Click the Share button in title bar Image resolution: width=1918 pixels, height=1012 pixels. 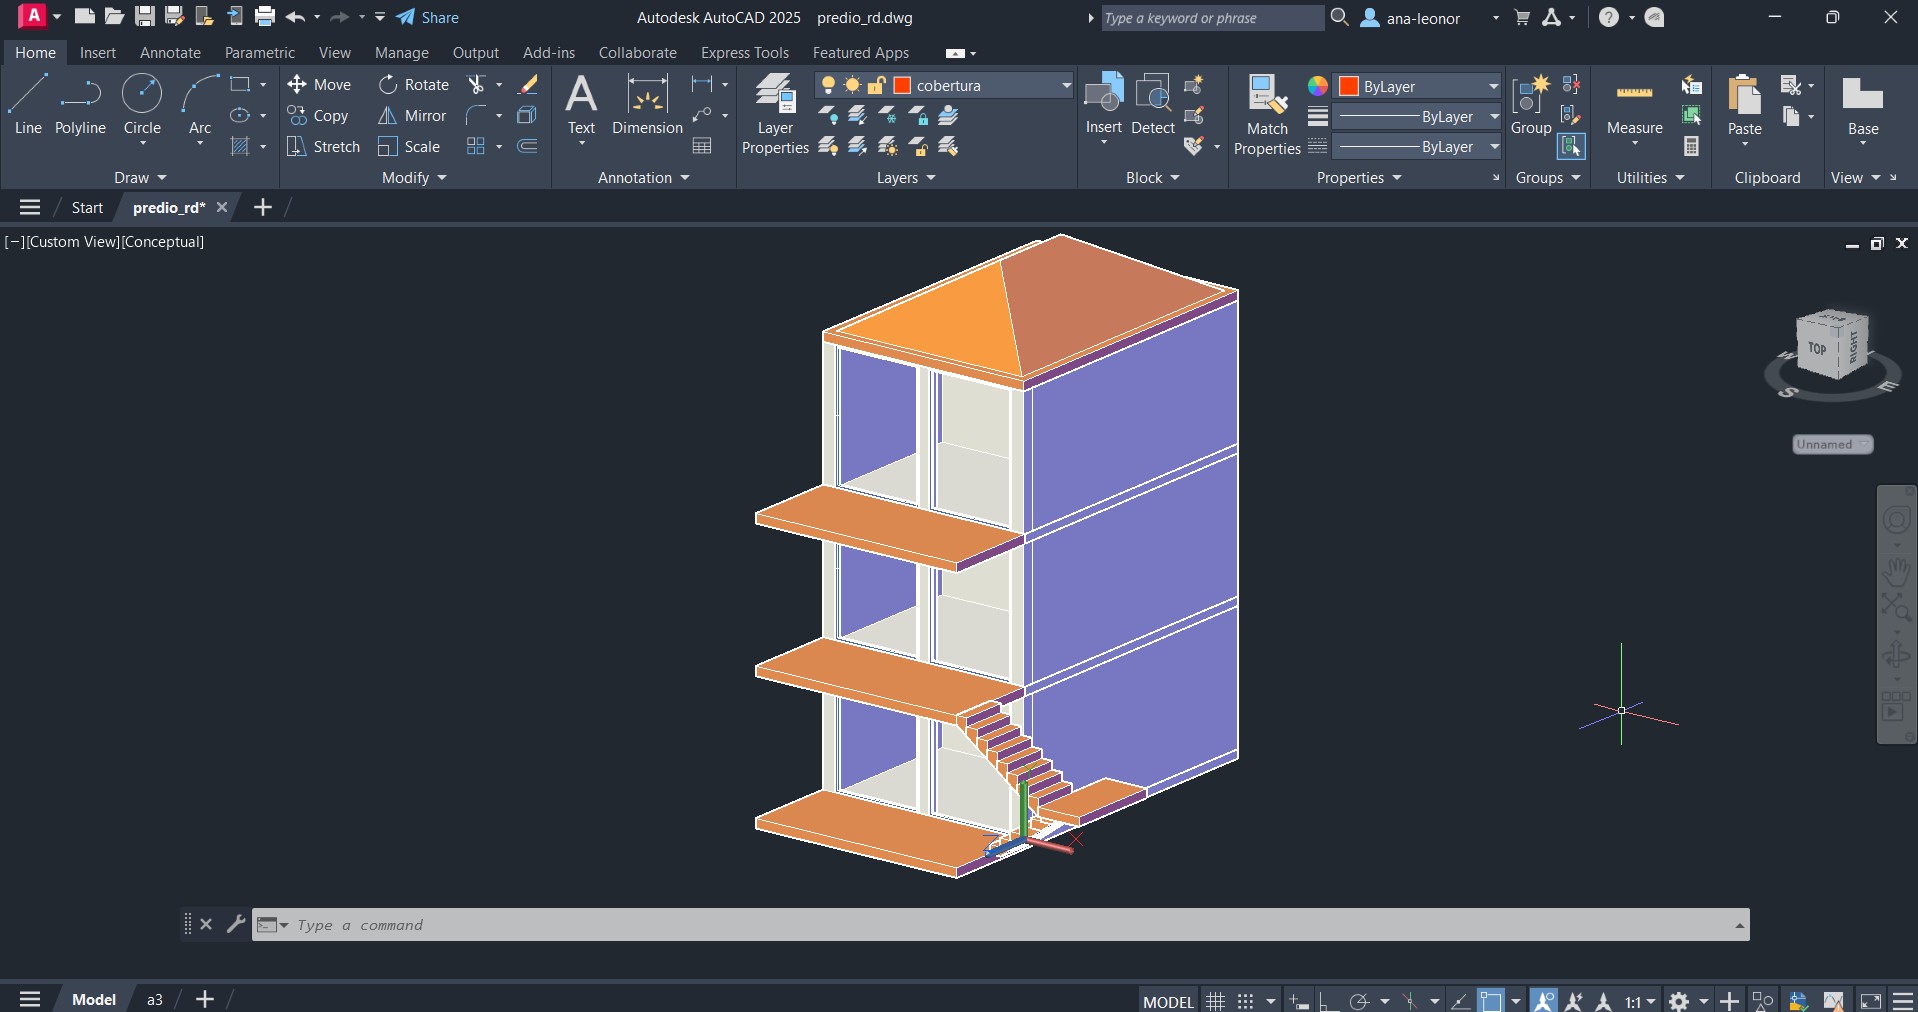pyautogui.click(x=428, y=18)
